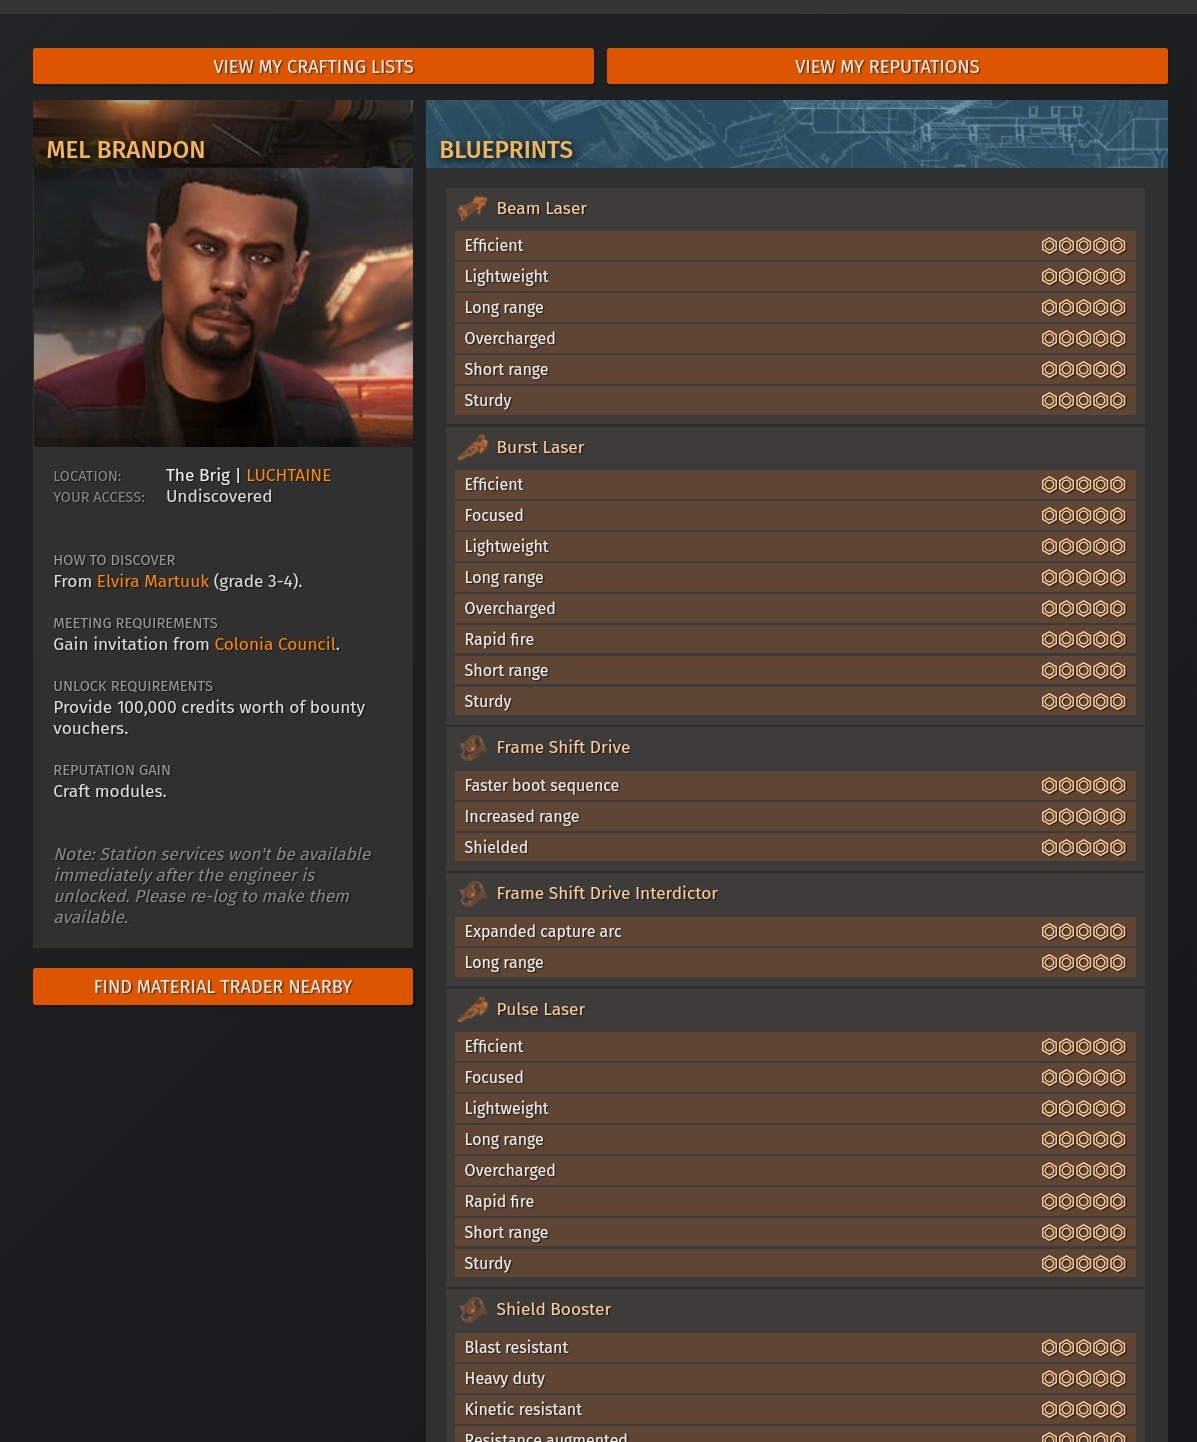
Task: Find material trader nearby
Action: coord(223,986)
